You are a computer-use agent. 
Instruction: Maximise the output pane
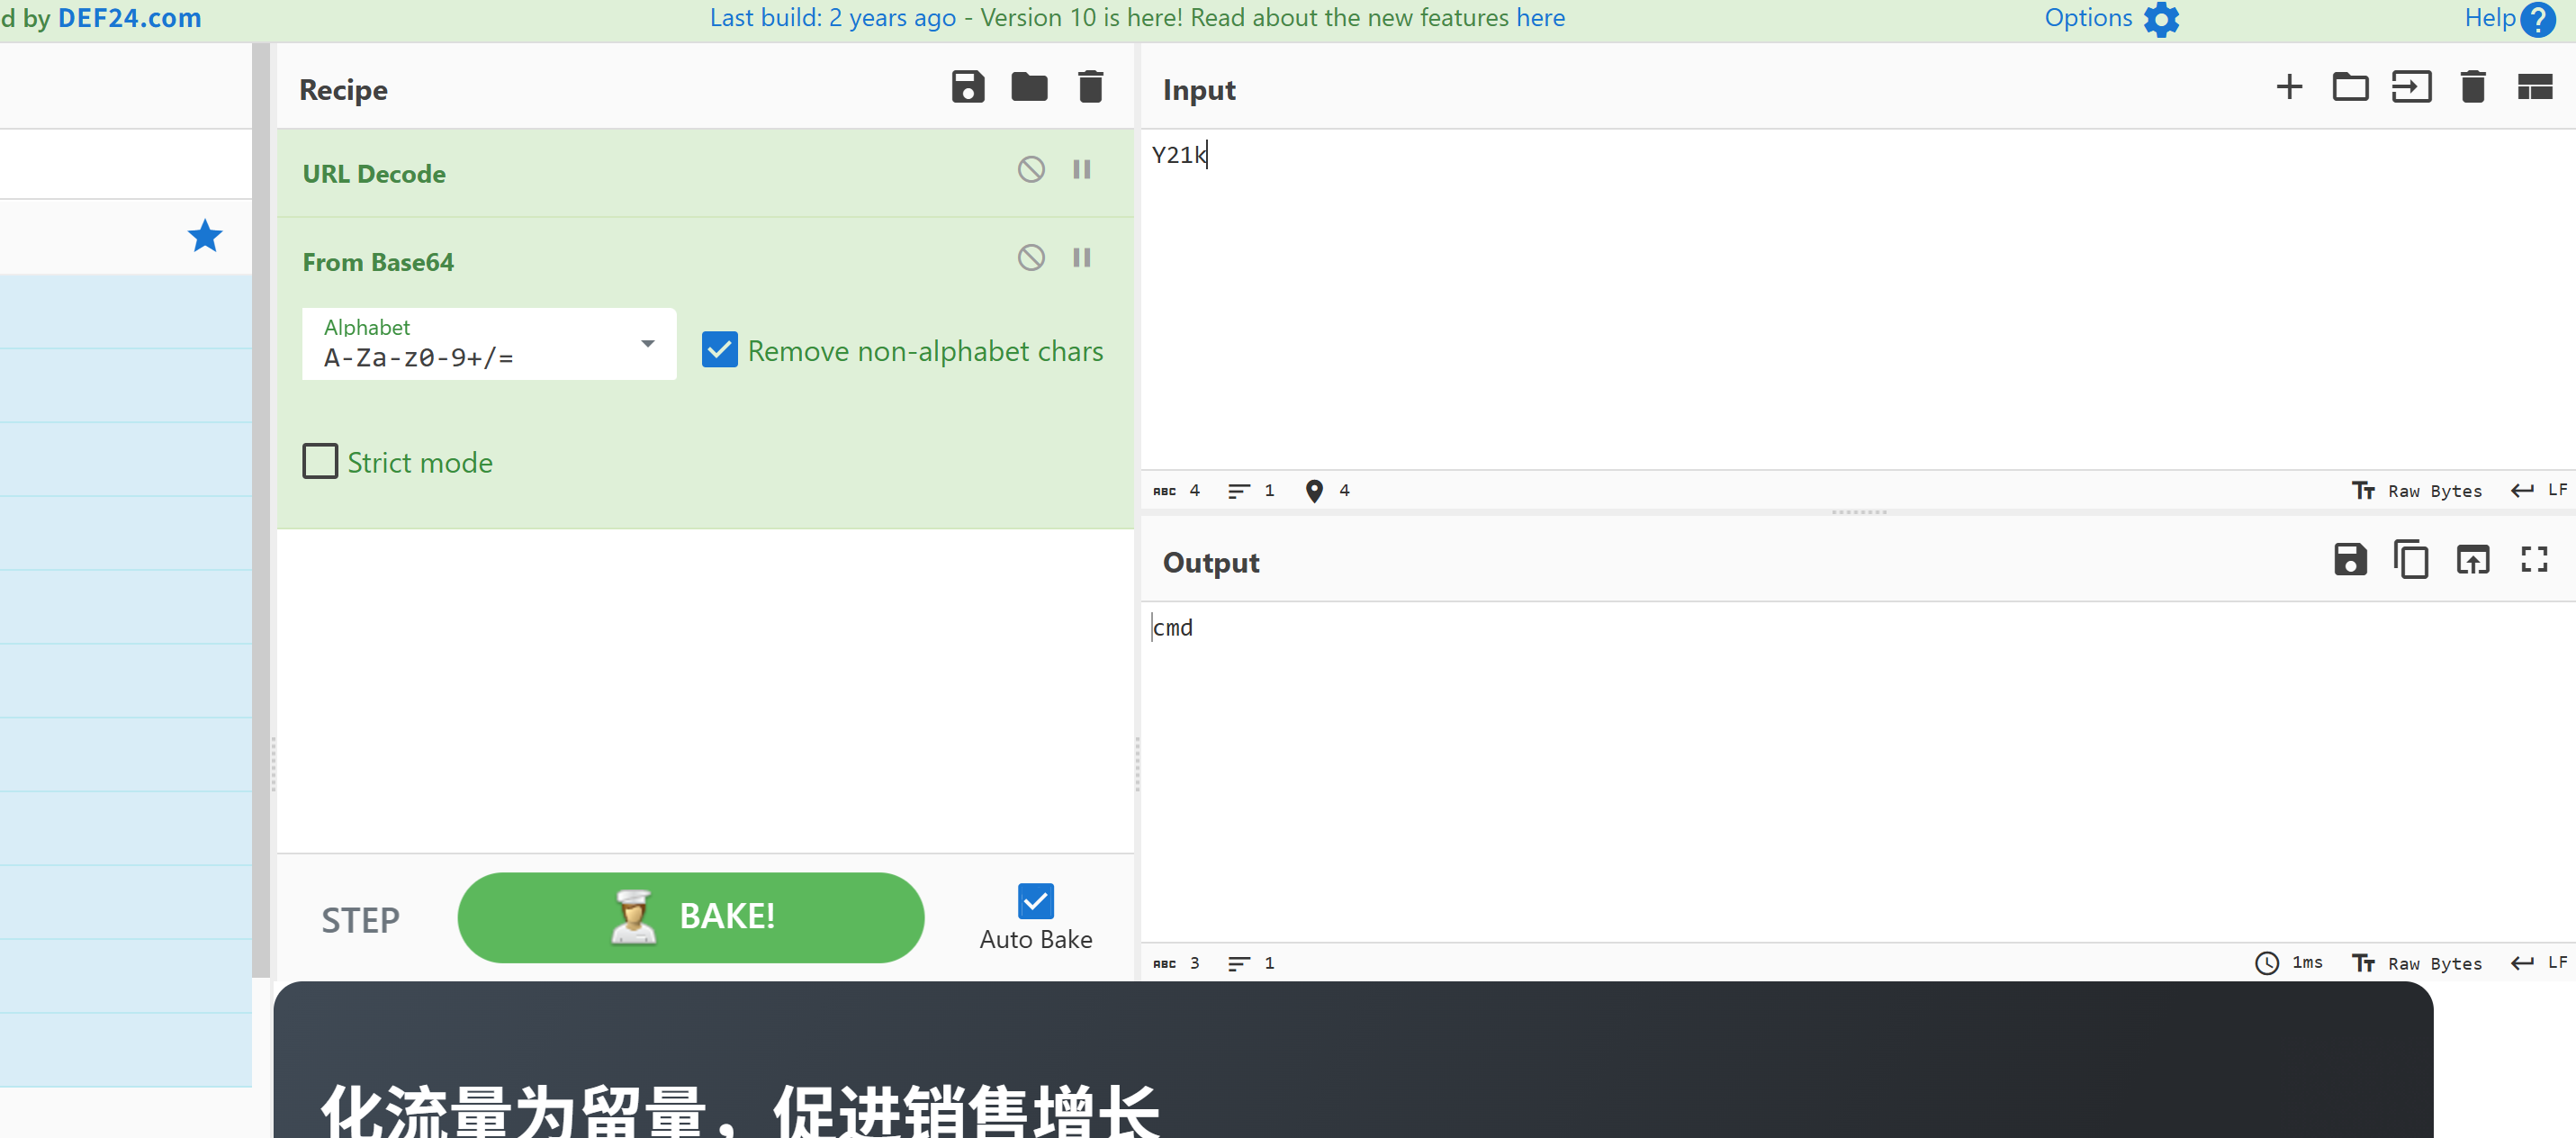2533,559
